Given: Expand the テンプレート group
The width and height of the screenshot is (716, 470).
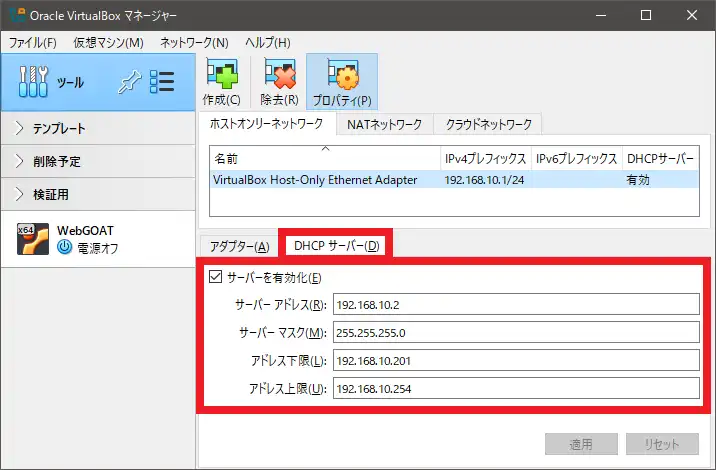Looking at the screenshot, I should [98, 128].
